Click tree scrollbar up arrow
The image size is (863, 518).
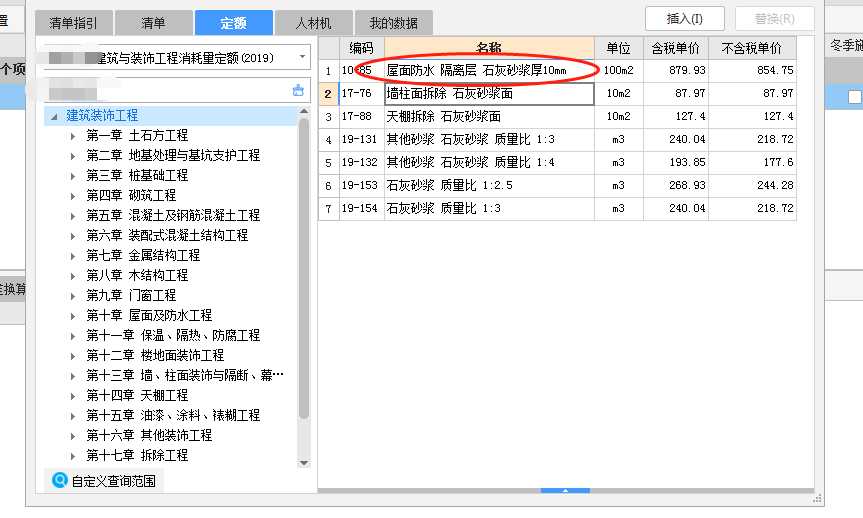tap(304, 112)
